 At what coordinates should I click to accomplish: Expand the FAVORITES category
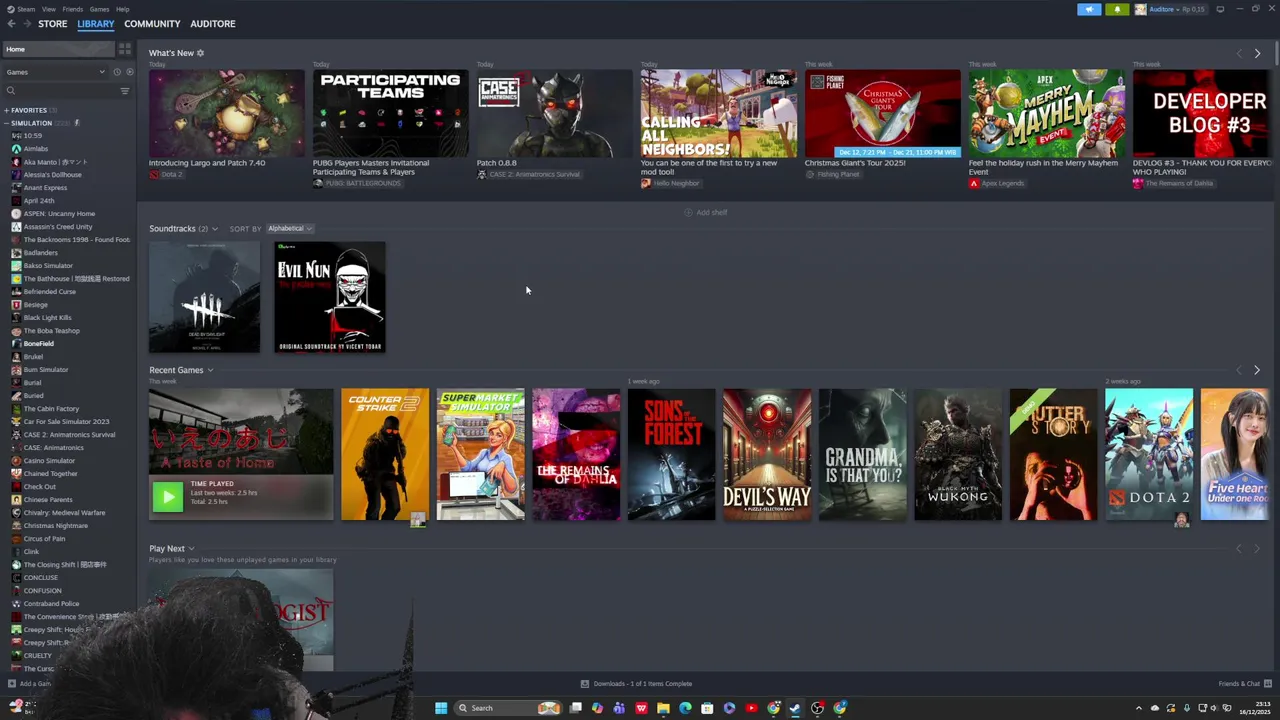tap(6, 110)
